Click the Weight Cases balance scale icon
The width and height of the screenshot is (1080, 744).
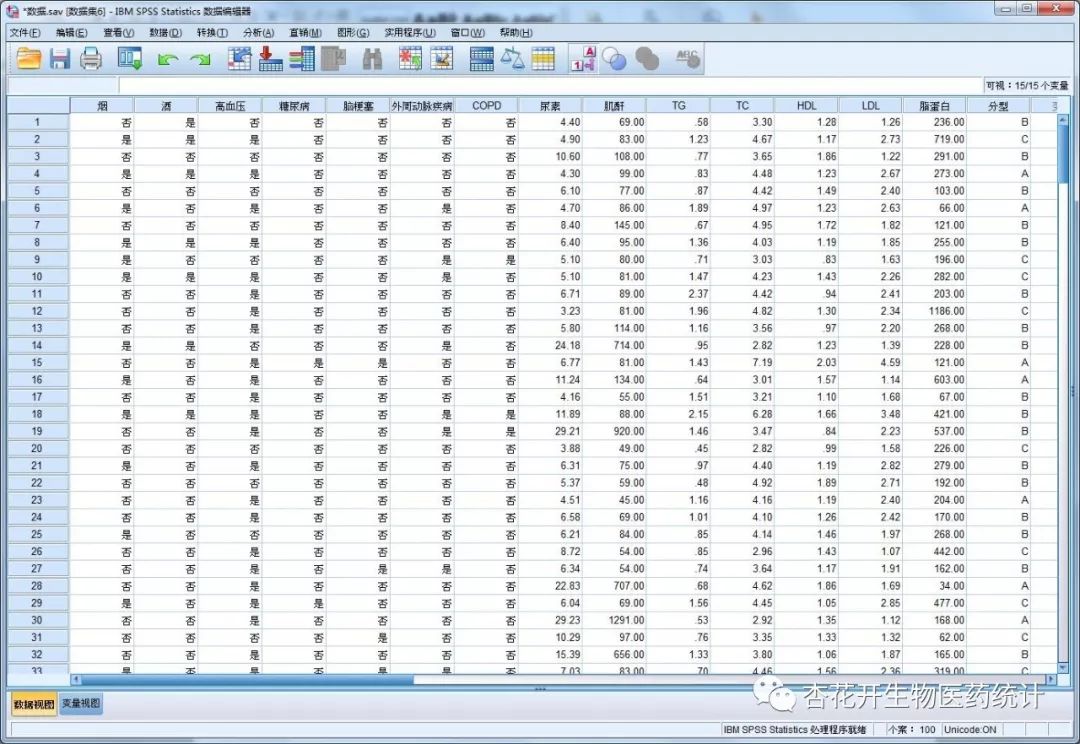pos(512,60)
